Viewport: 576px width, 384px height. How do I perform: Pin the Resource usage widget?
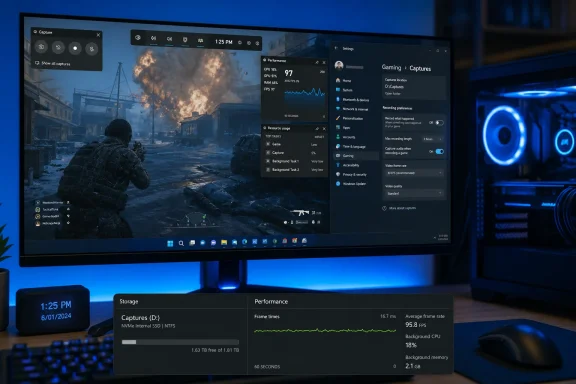click(x=317, y=129)
